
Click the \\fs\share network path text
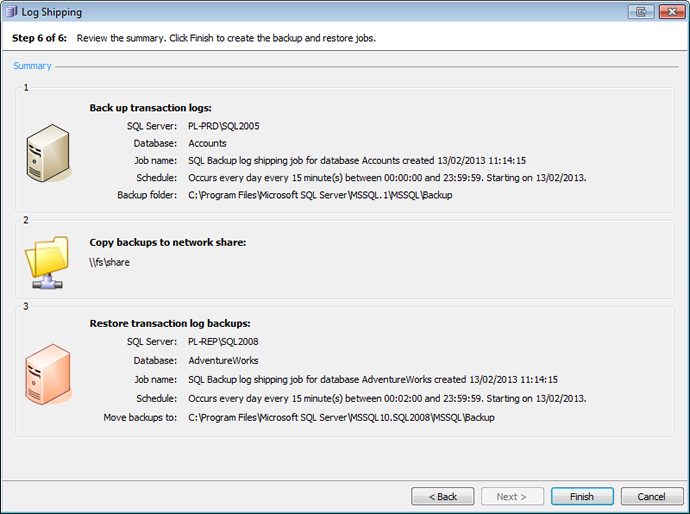tap(110, 262)
